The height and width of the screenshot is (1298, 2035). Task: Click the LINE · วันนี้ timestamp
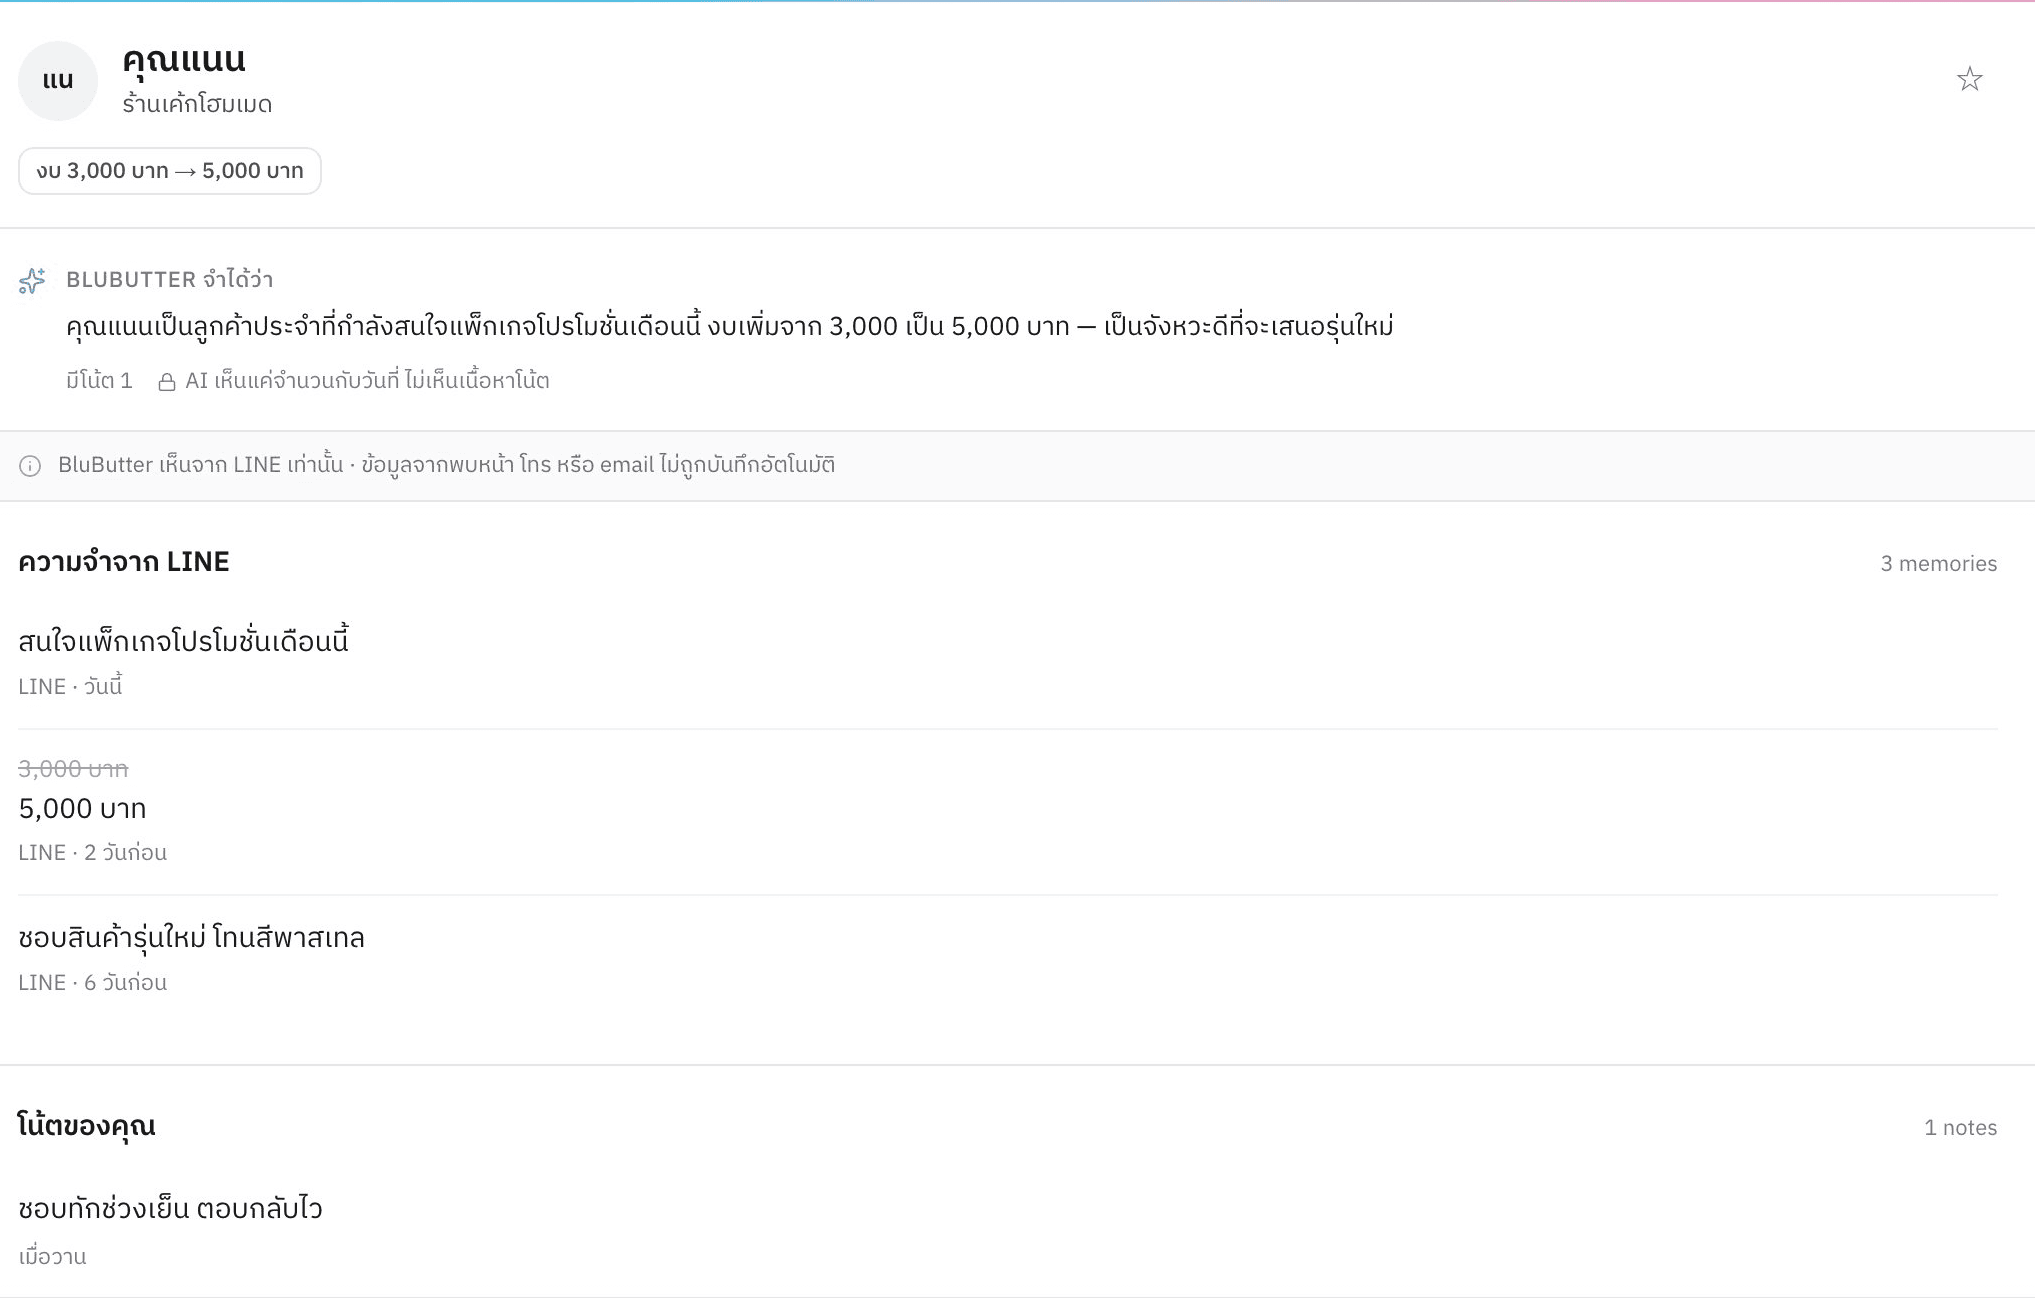pos(70,687)
